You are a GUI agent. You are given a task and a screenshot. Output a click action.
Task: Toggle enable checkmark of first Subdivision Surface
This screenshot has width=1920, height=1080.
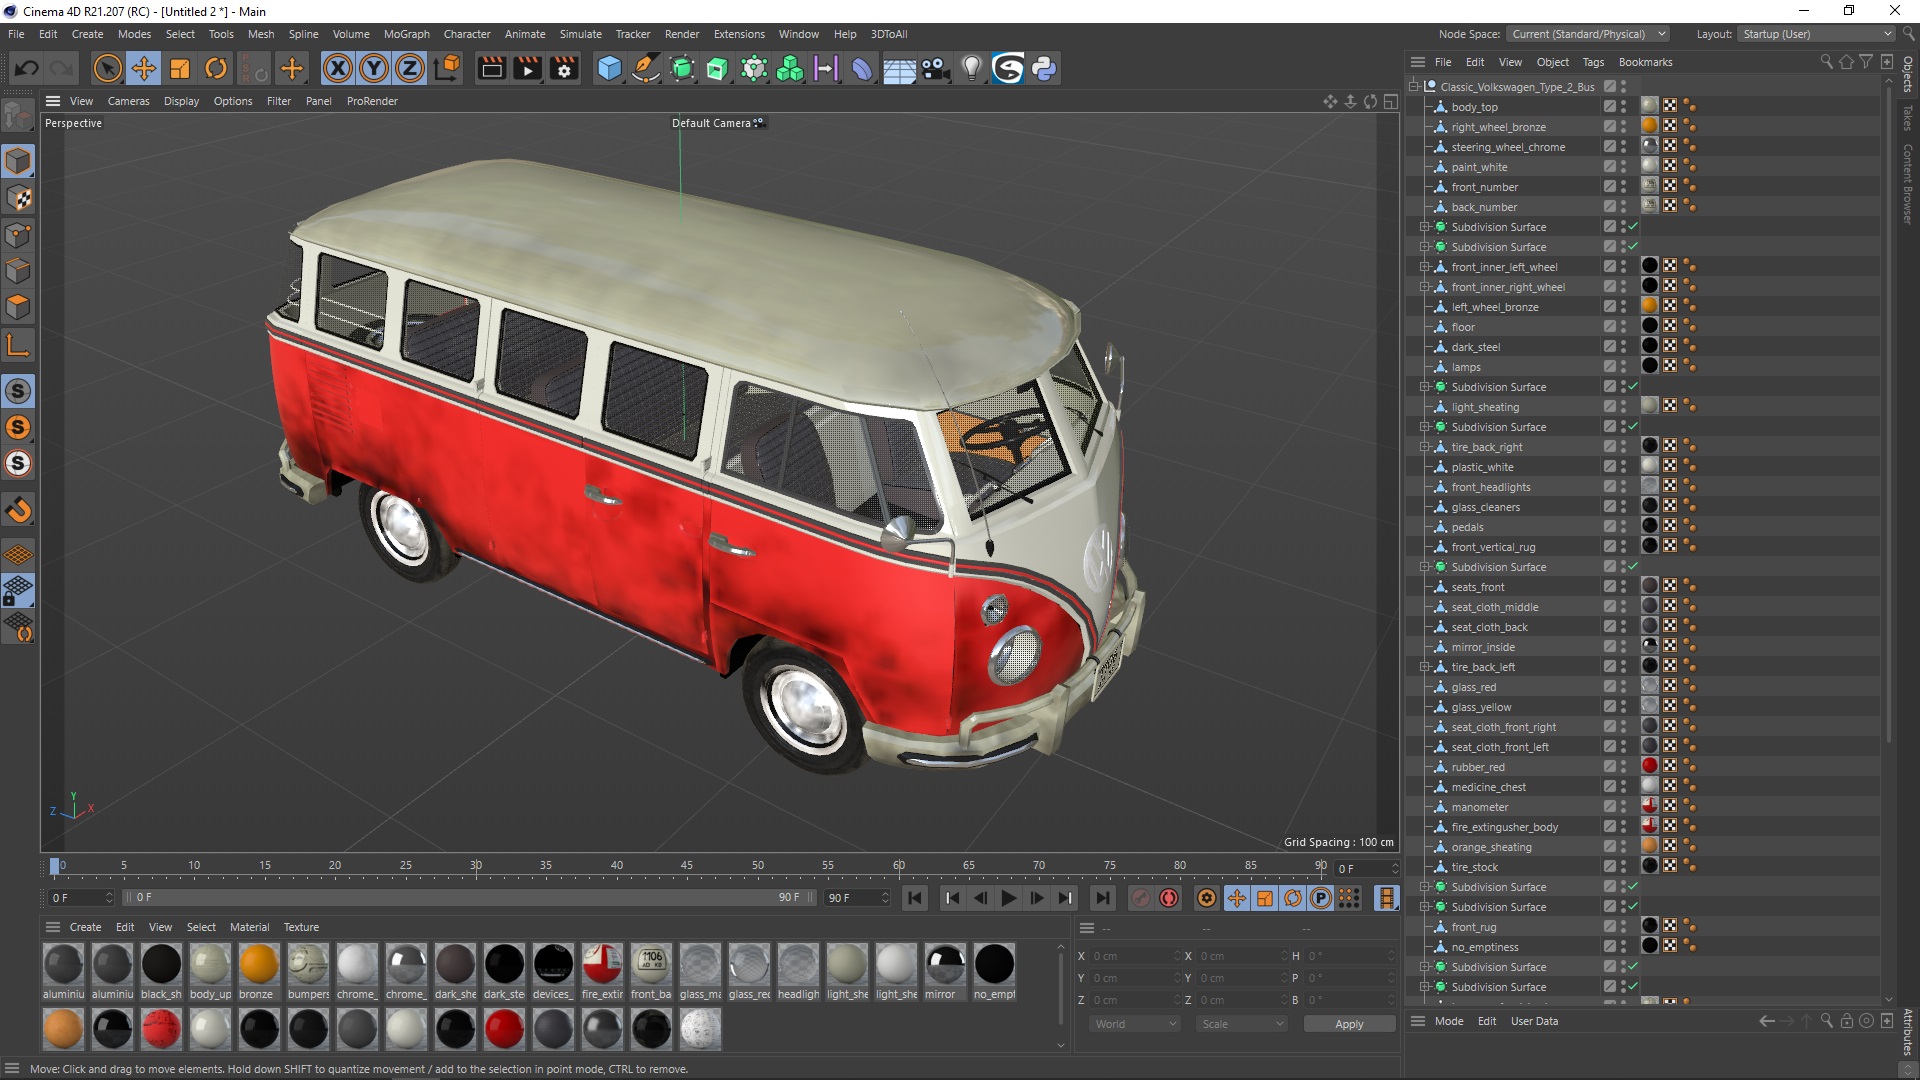(1633, 227)
